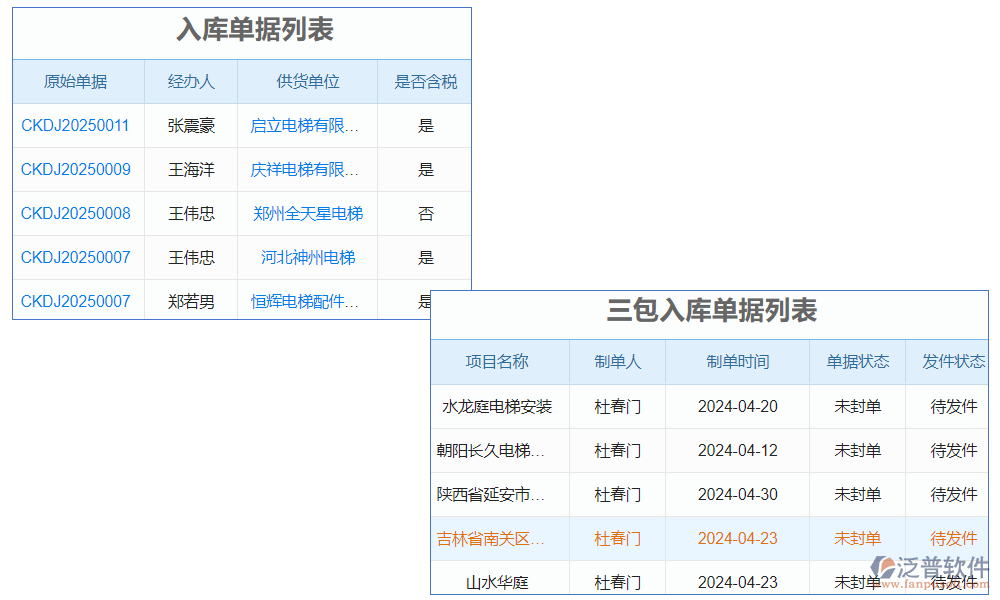Viewport: 1000px width, 600px height.
Task: Open document CKDJ20250008
Action: (x=75, y=213)
